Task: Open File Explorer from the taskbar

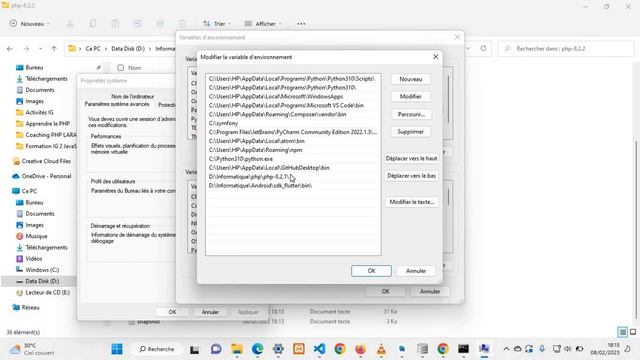Action: (237, 349)
